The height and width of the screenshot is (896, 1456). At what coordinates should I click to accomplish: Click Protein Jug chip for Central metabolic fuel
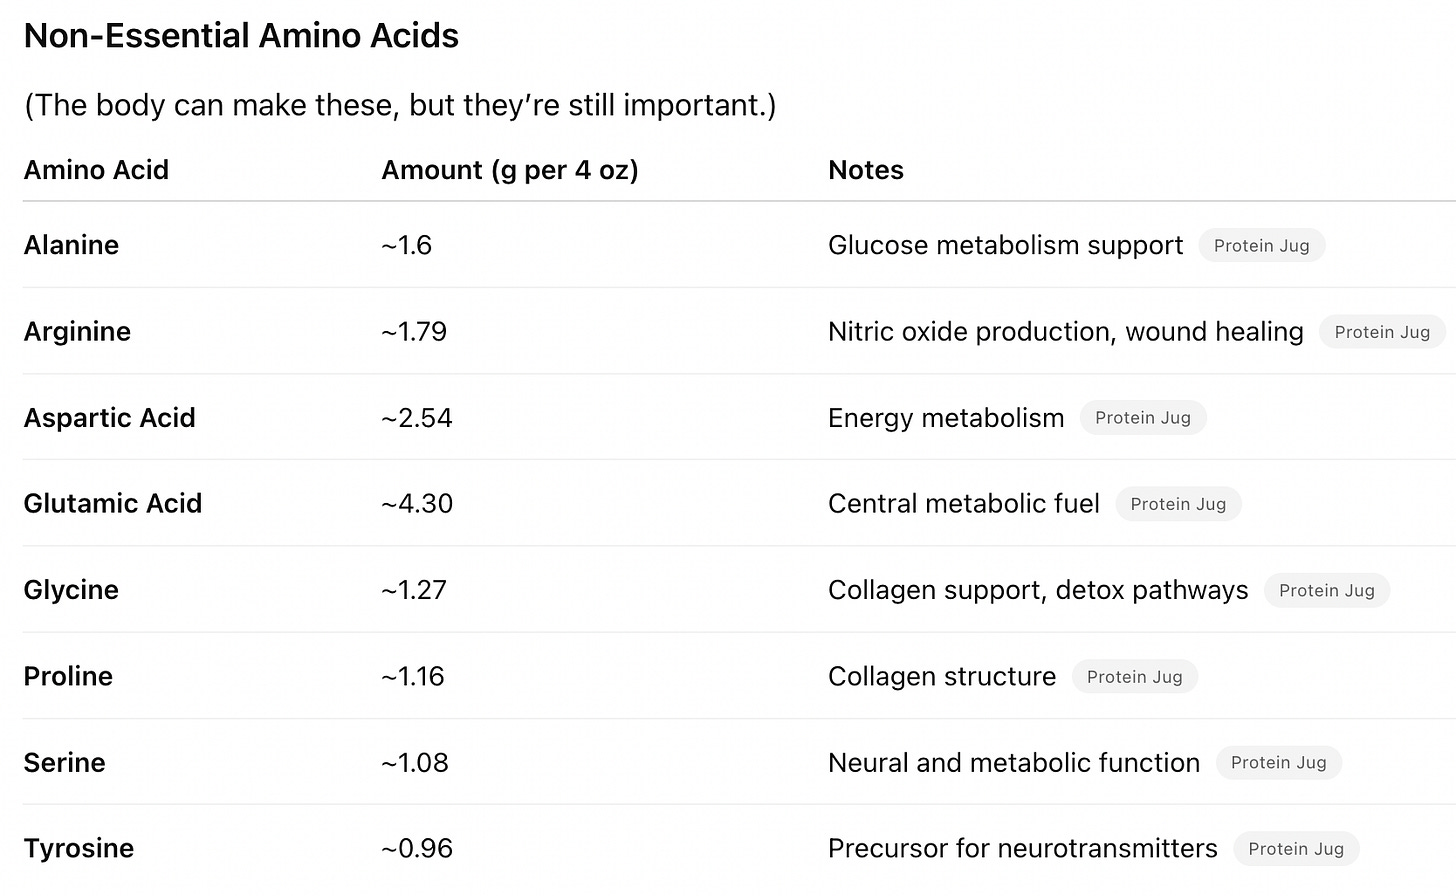[x=1178, y=504]
